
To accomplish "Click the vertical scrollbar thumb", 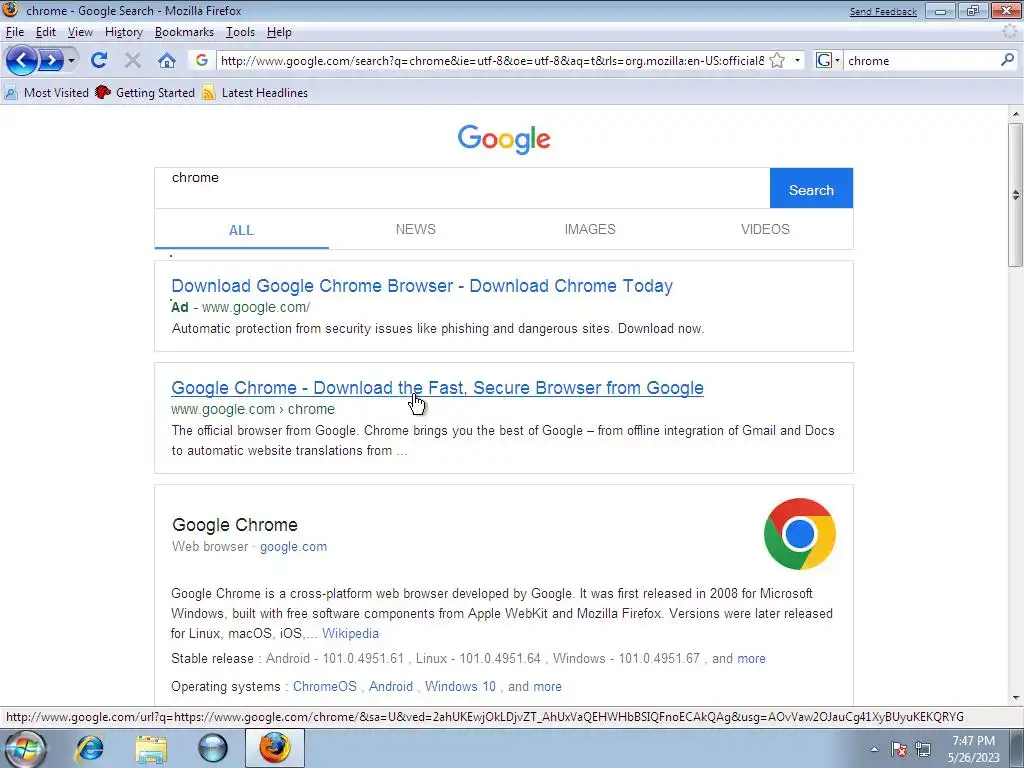I will click(1015, 195).
